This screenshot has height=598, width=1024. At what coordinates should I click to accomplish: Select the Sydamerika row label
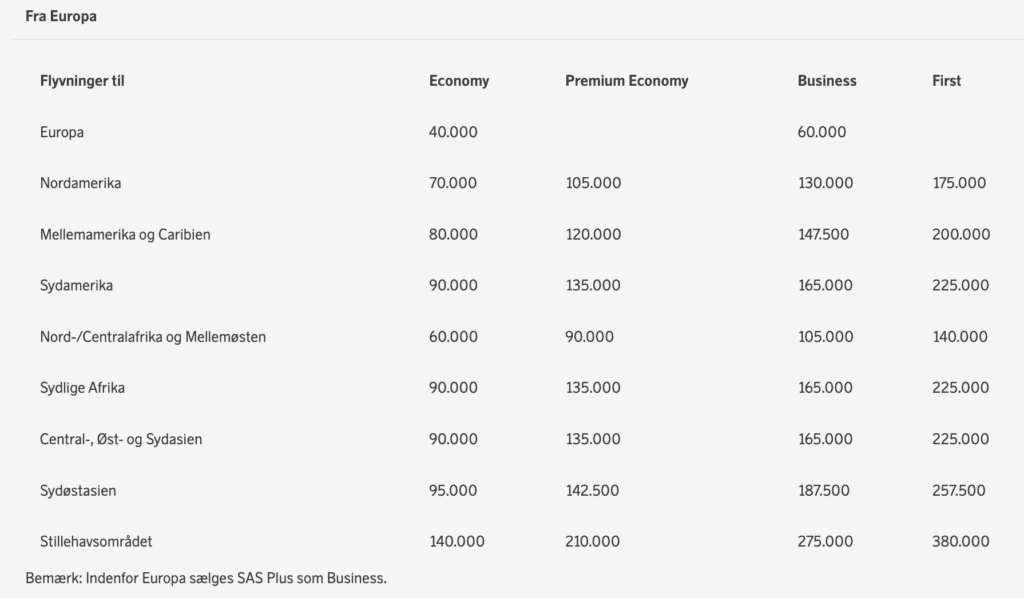pyautogui.click(x=76, y=285)
